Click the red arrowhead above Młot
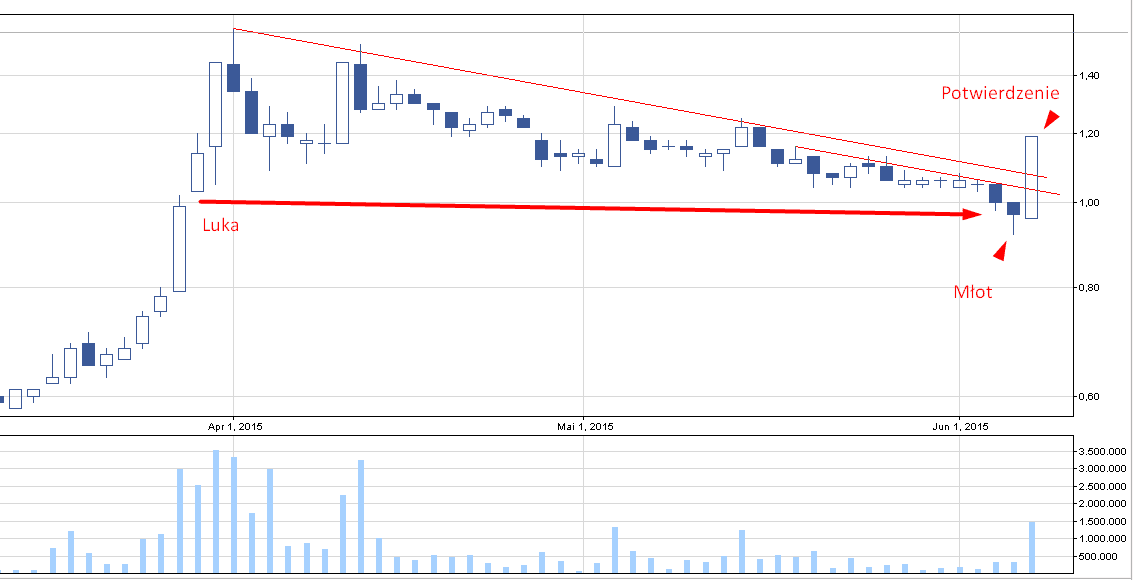1133x580 pixels. pyautogui.click(x=1000, y=250)
